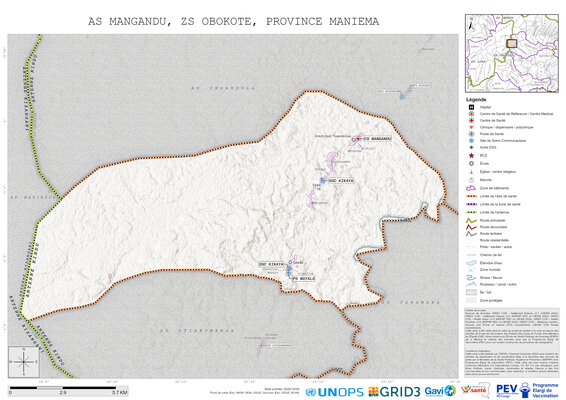Click the Zone humide legend symbol

(471, 270)
